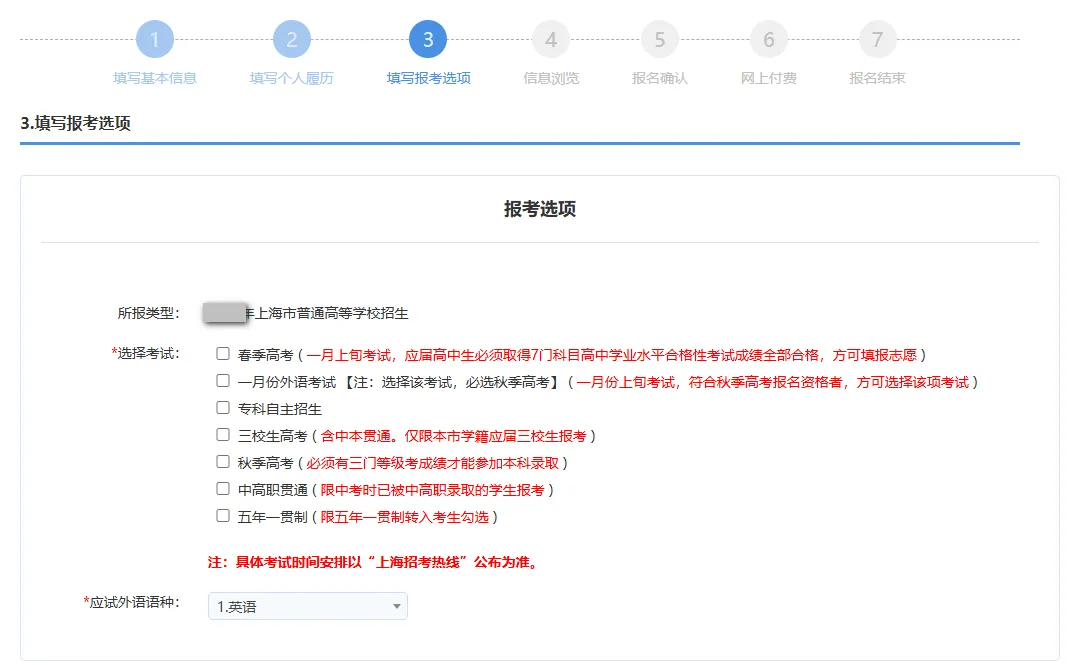Click the 秋季高考 label text
The image size is (1075, 665).
265,463
